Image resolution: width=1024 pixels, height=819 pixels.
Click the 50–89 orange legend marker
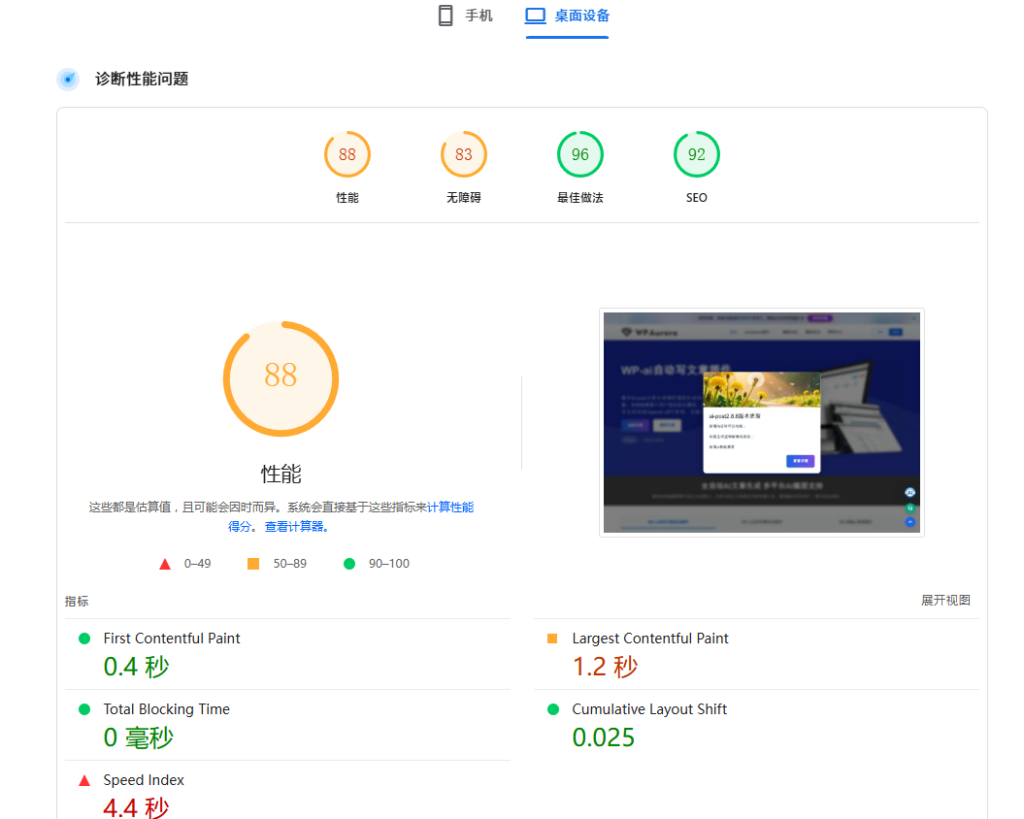[253, 563]
